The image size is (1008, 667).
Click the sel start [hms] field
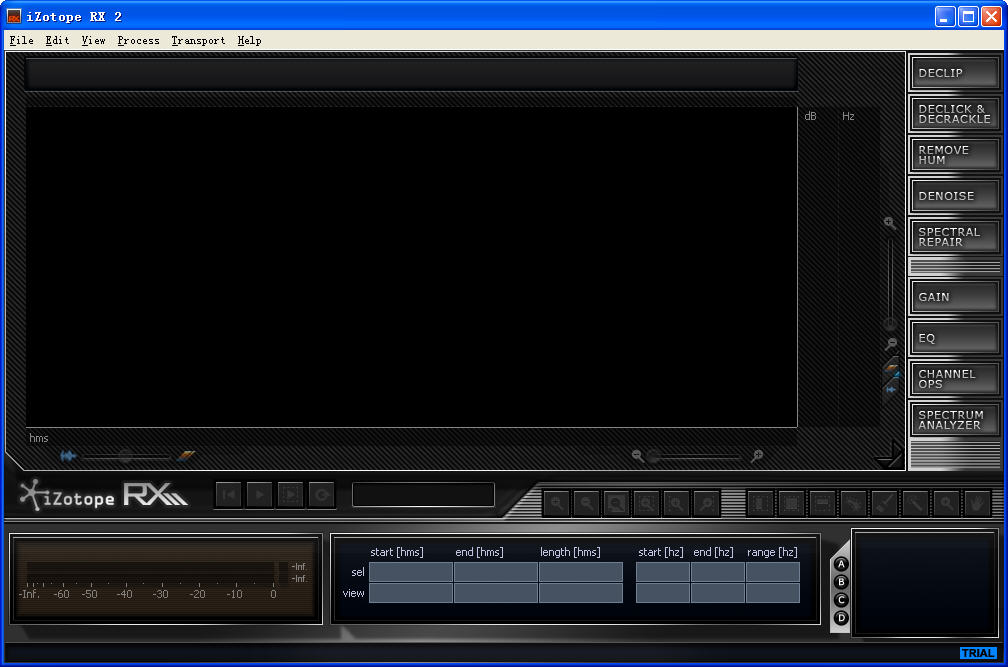tap(411, 572)
